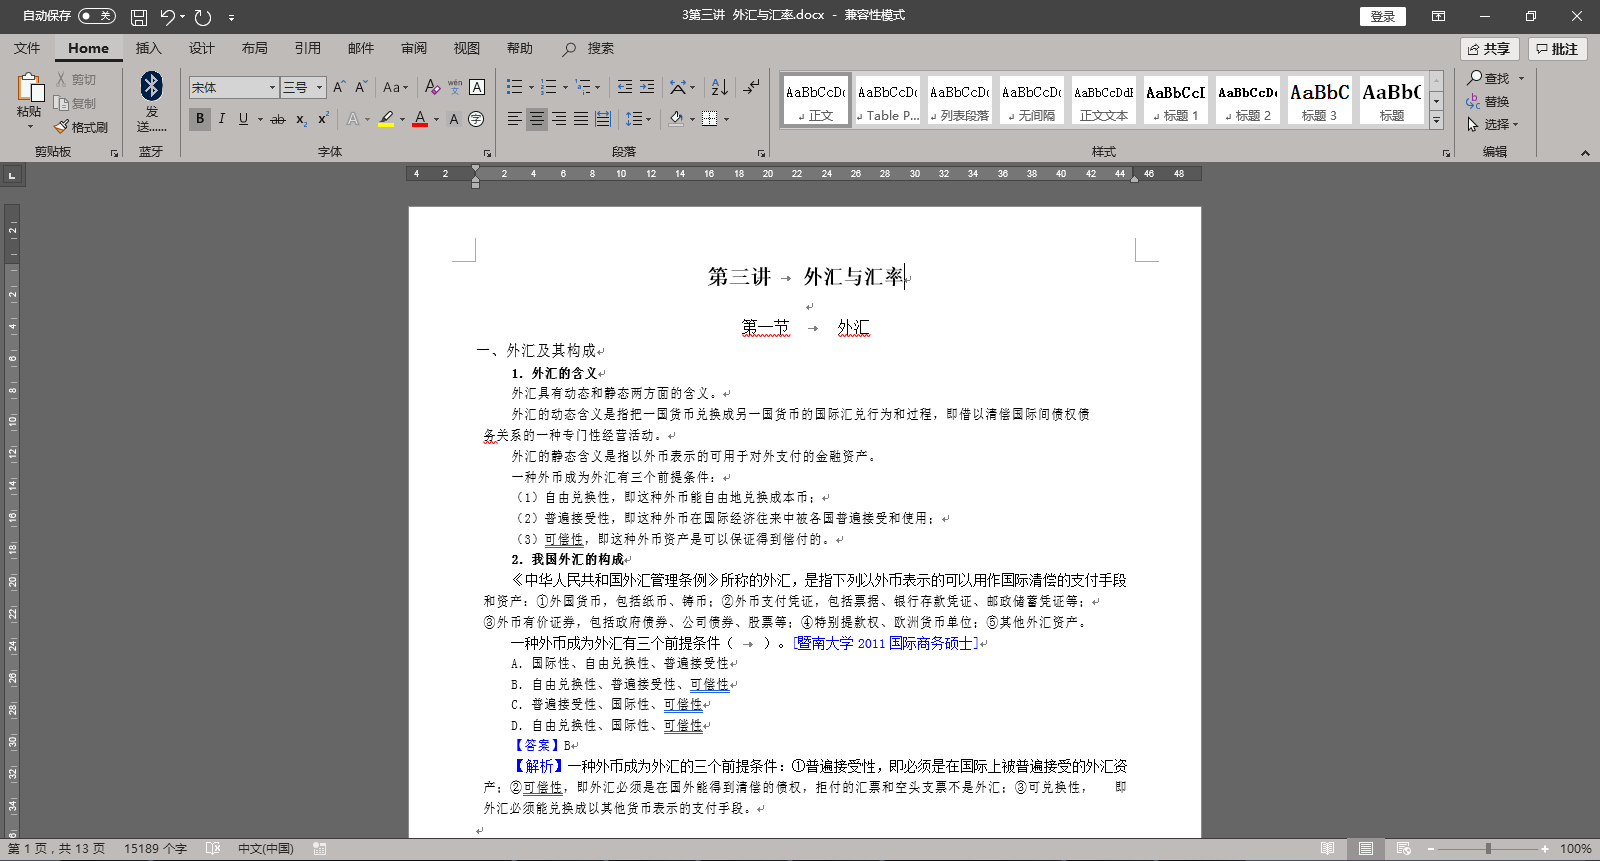Open the bullets list dropdown arrow

tap(531, 87)
